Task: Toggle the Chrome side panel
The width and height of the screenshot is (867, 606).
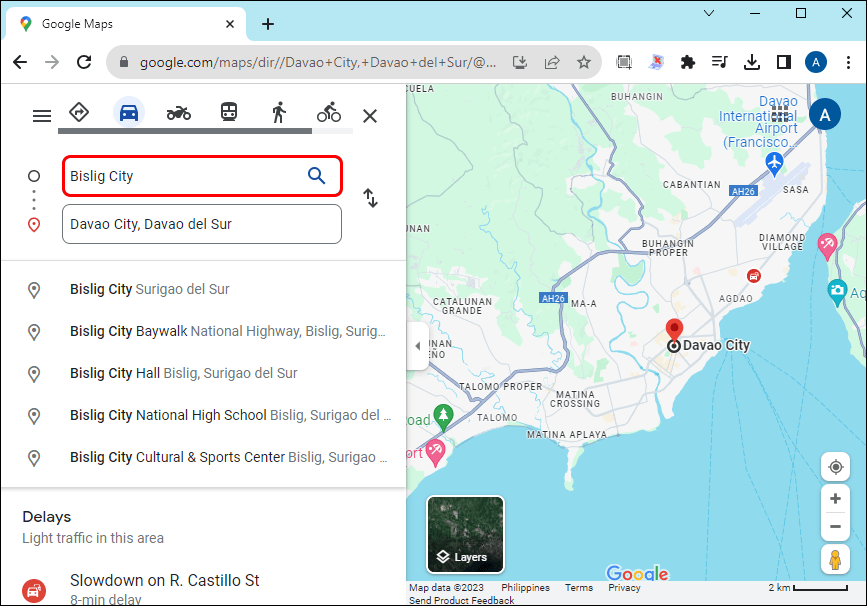Action: tap(784, 62)
